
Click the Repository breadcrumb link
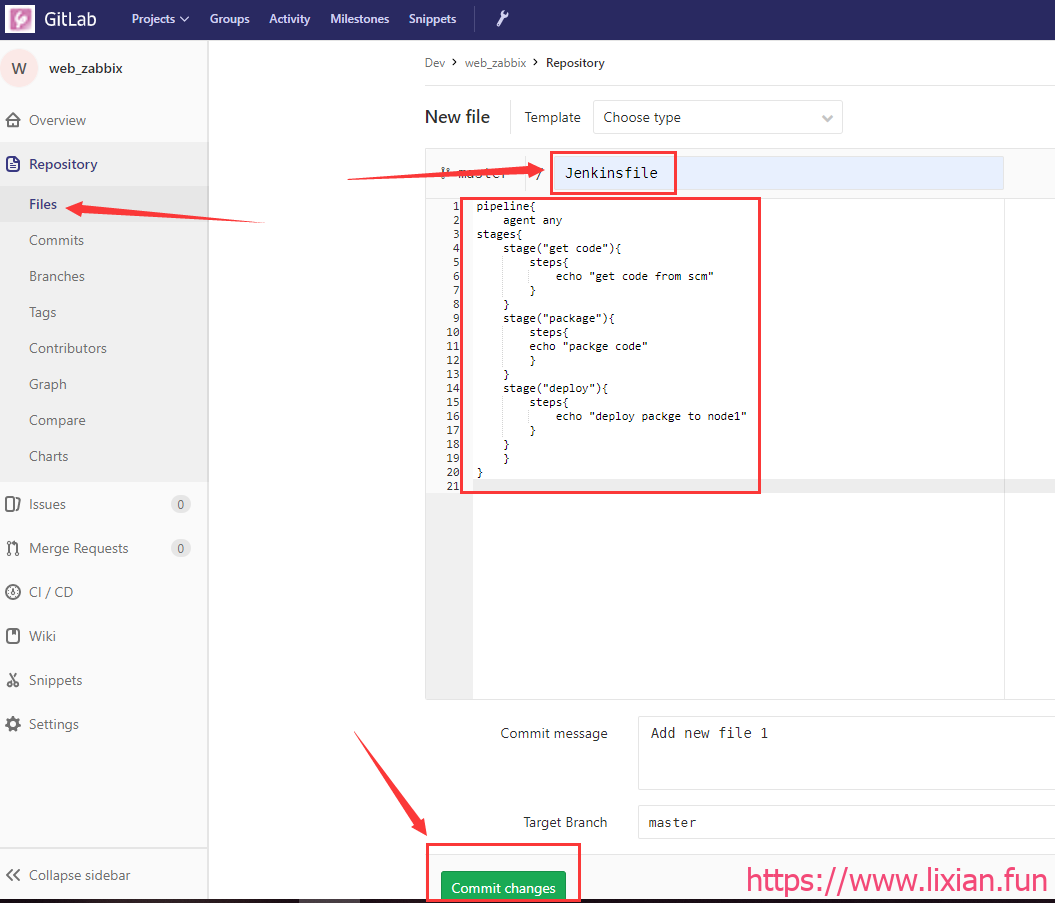click(575, 63)
